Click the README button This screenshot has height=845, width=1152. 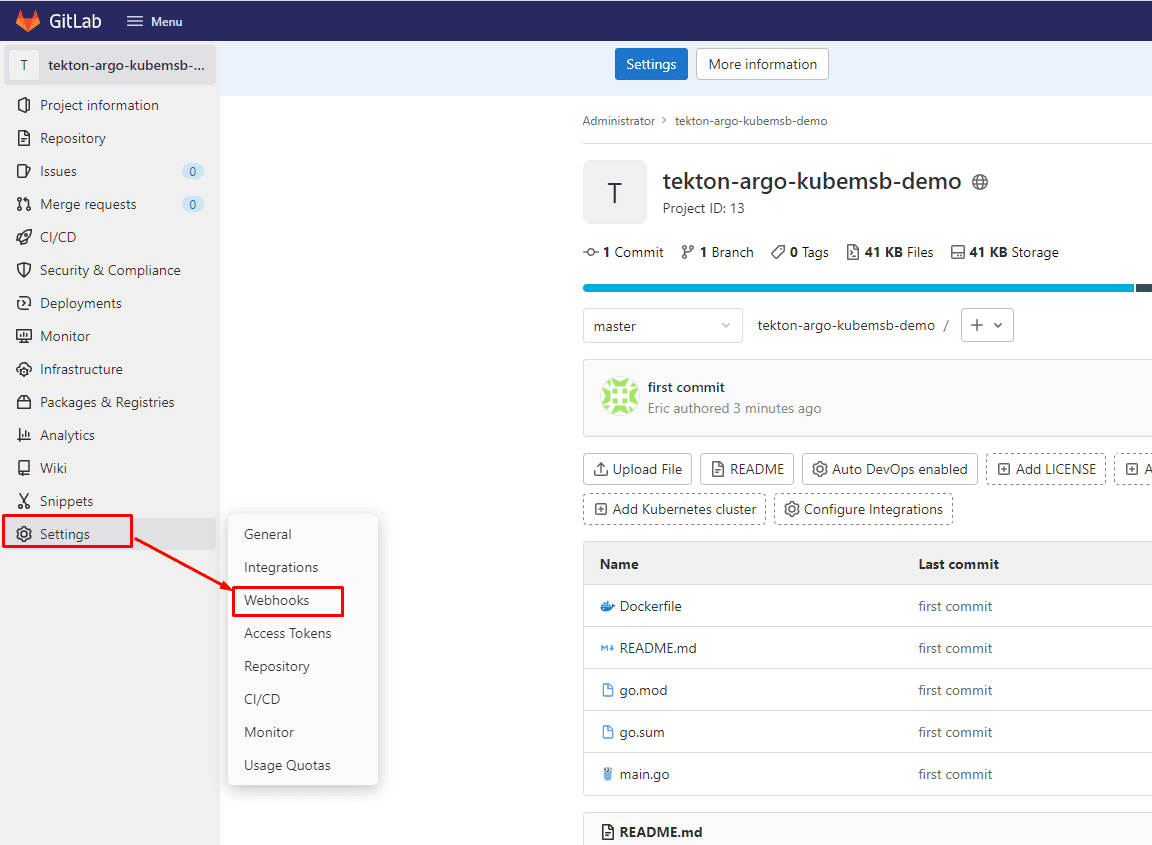(x=746, y=469)
